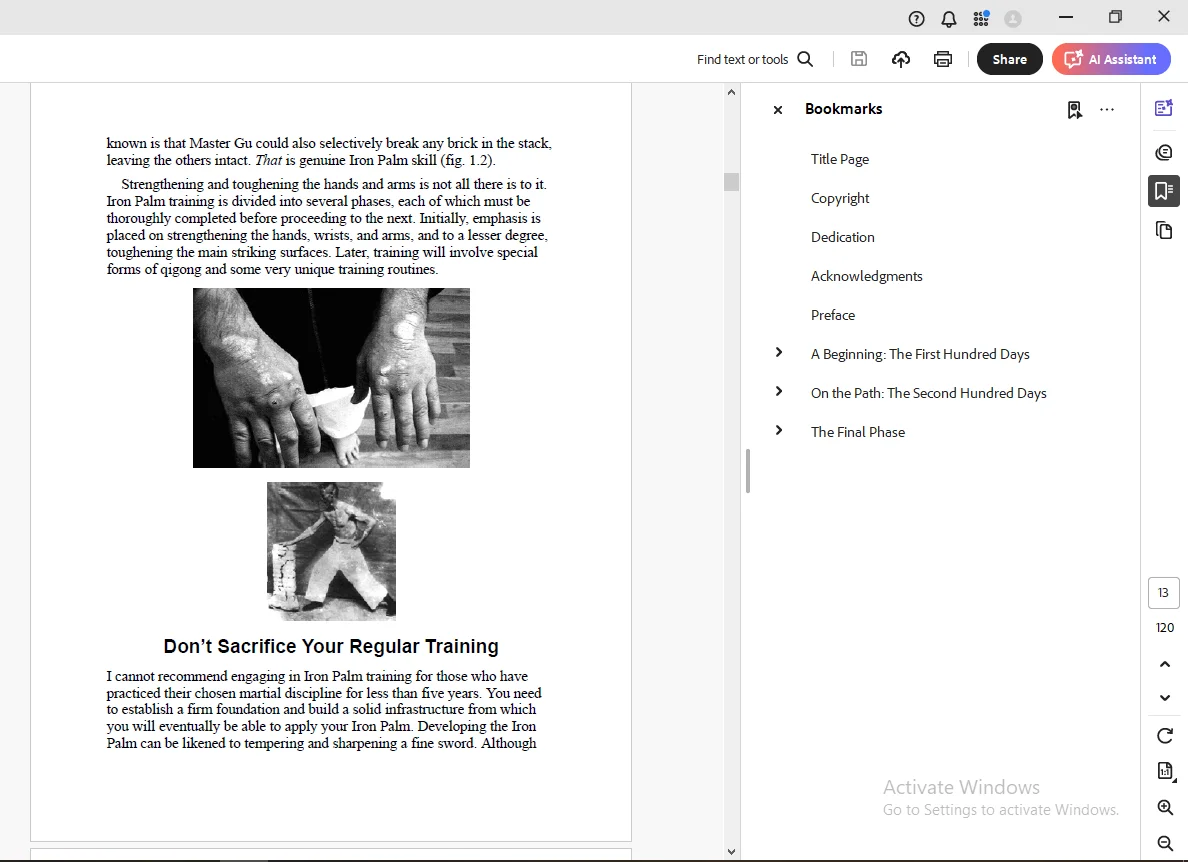This screenshot has width=1188, height=862.
Task: Click the magnifier search icon
Action: coord(805,59)
